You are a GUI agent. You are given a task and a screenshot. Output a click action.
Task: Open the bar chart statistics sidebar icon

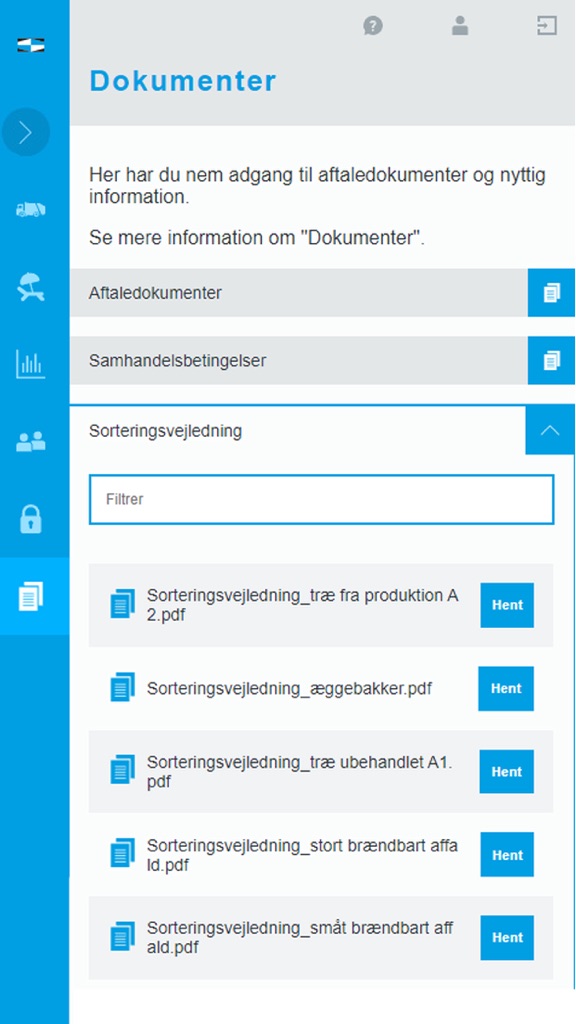(31, 364)
